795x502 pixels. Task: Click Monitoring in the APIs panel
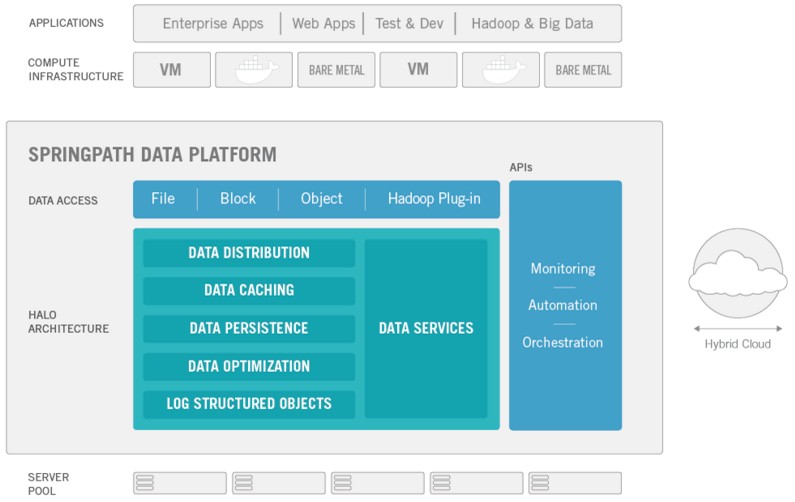tap(563, 269)
